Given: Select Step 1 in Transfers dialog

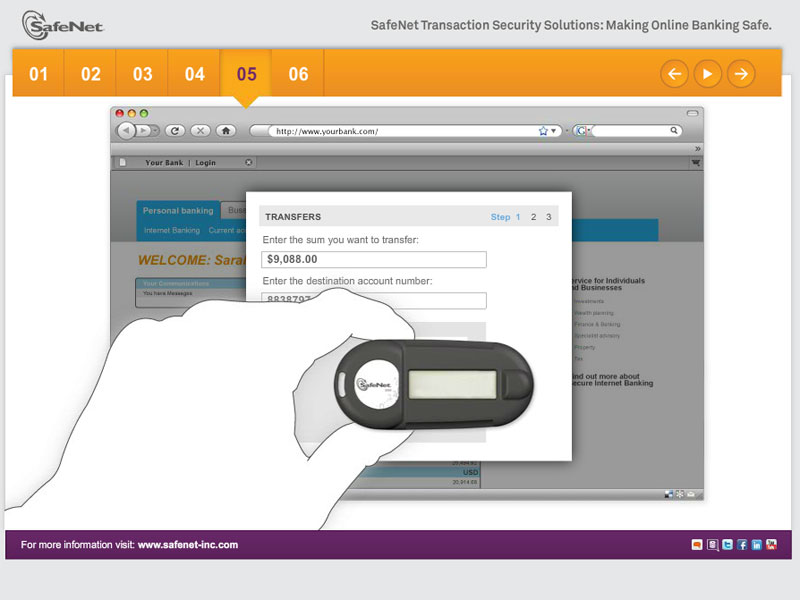Looking at the screenshot, I should coord(505,217).
